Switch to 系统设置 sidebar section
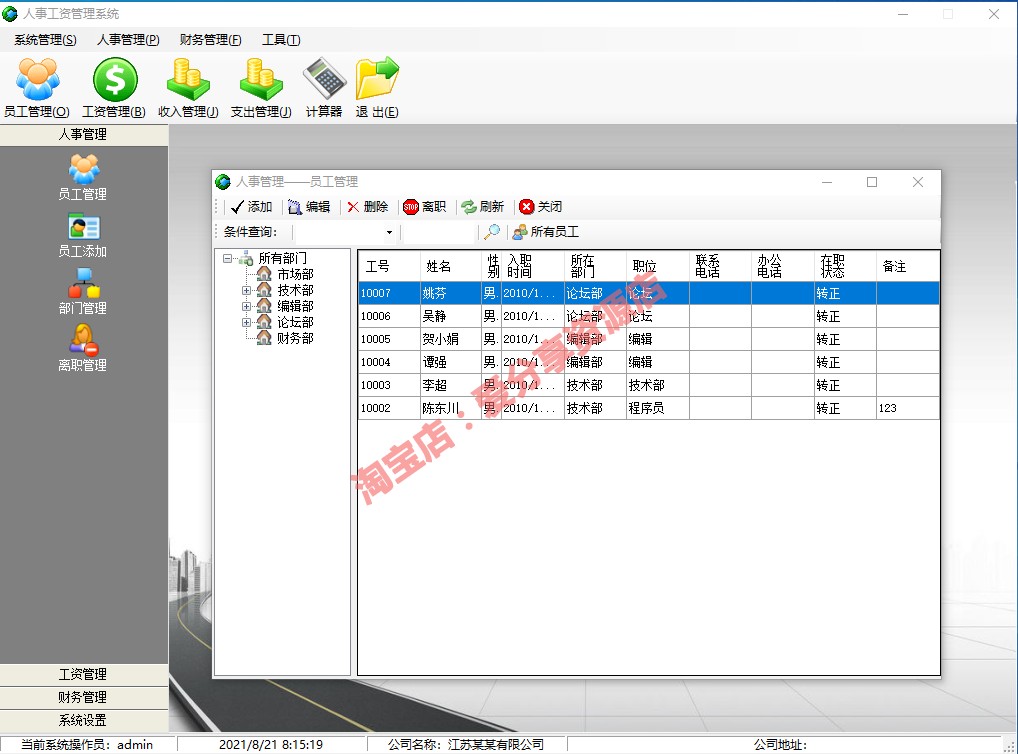The image size is (1018, 754). 84,720
